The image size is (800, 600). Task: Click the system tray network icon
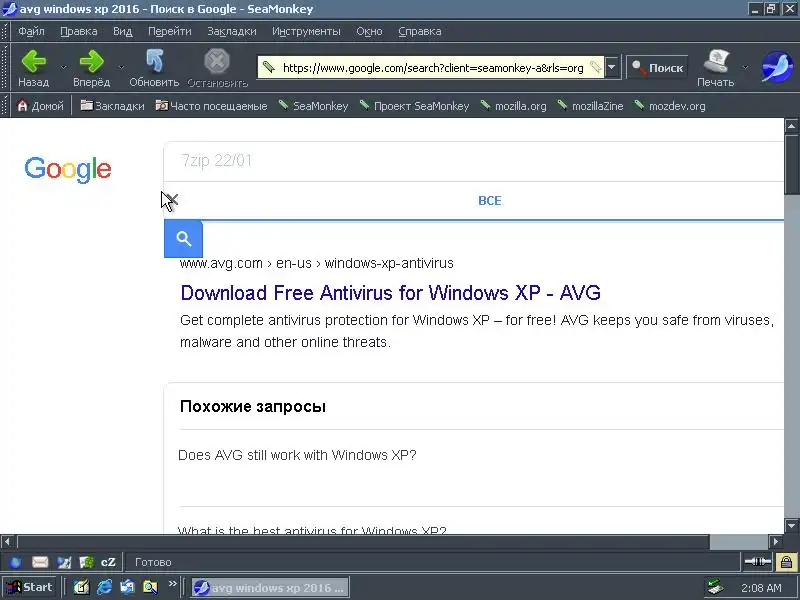point(715,587)
